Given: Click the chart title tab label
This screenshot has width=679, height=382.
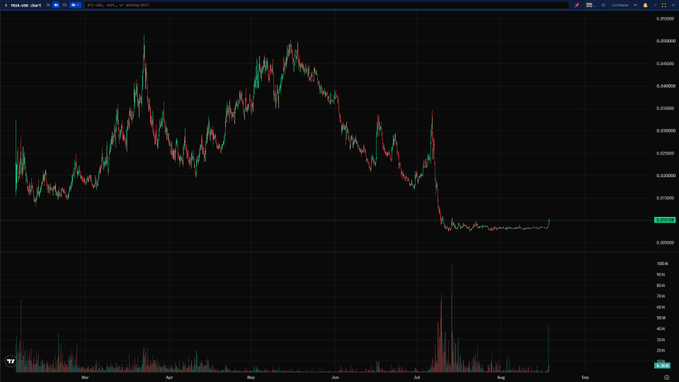Looking at the screenshot, I should pos(26,5).
